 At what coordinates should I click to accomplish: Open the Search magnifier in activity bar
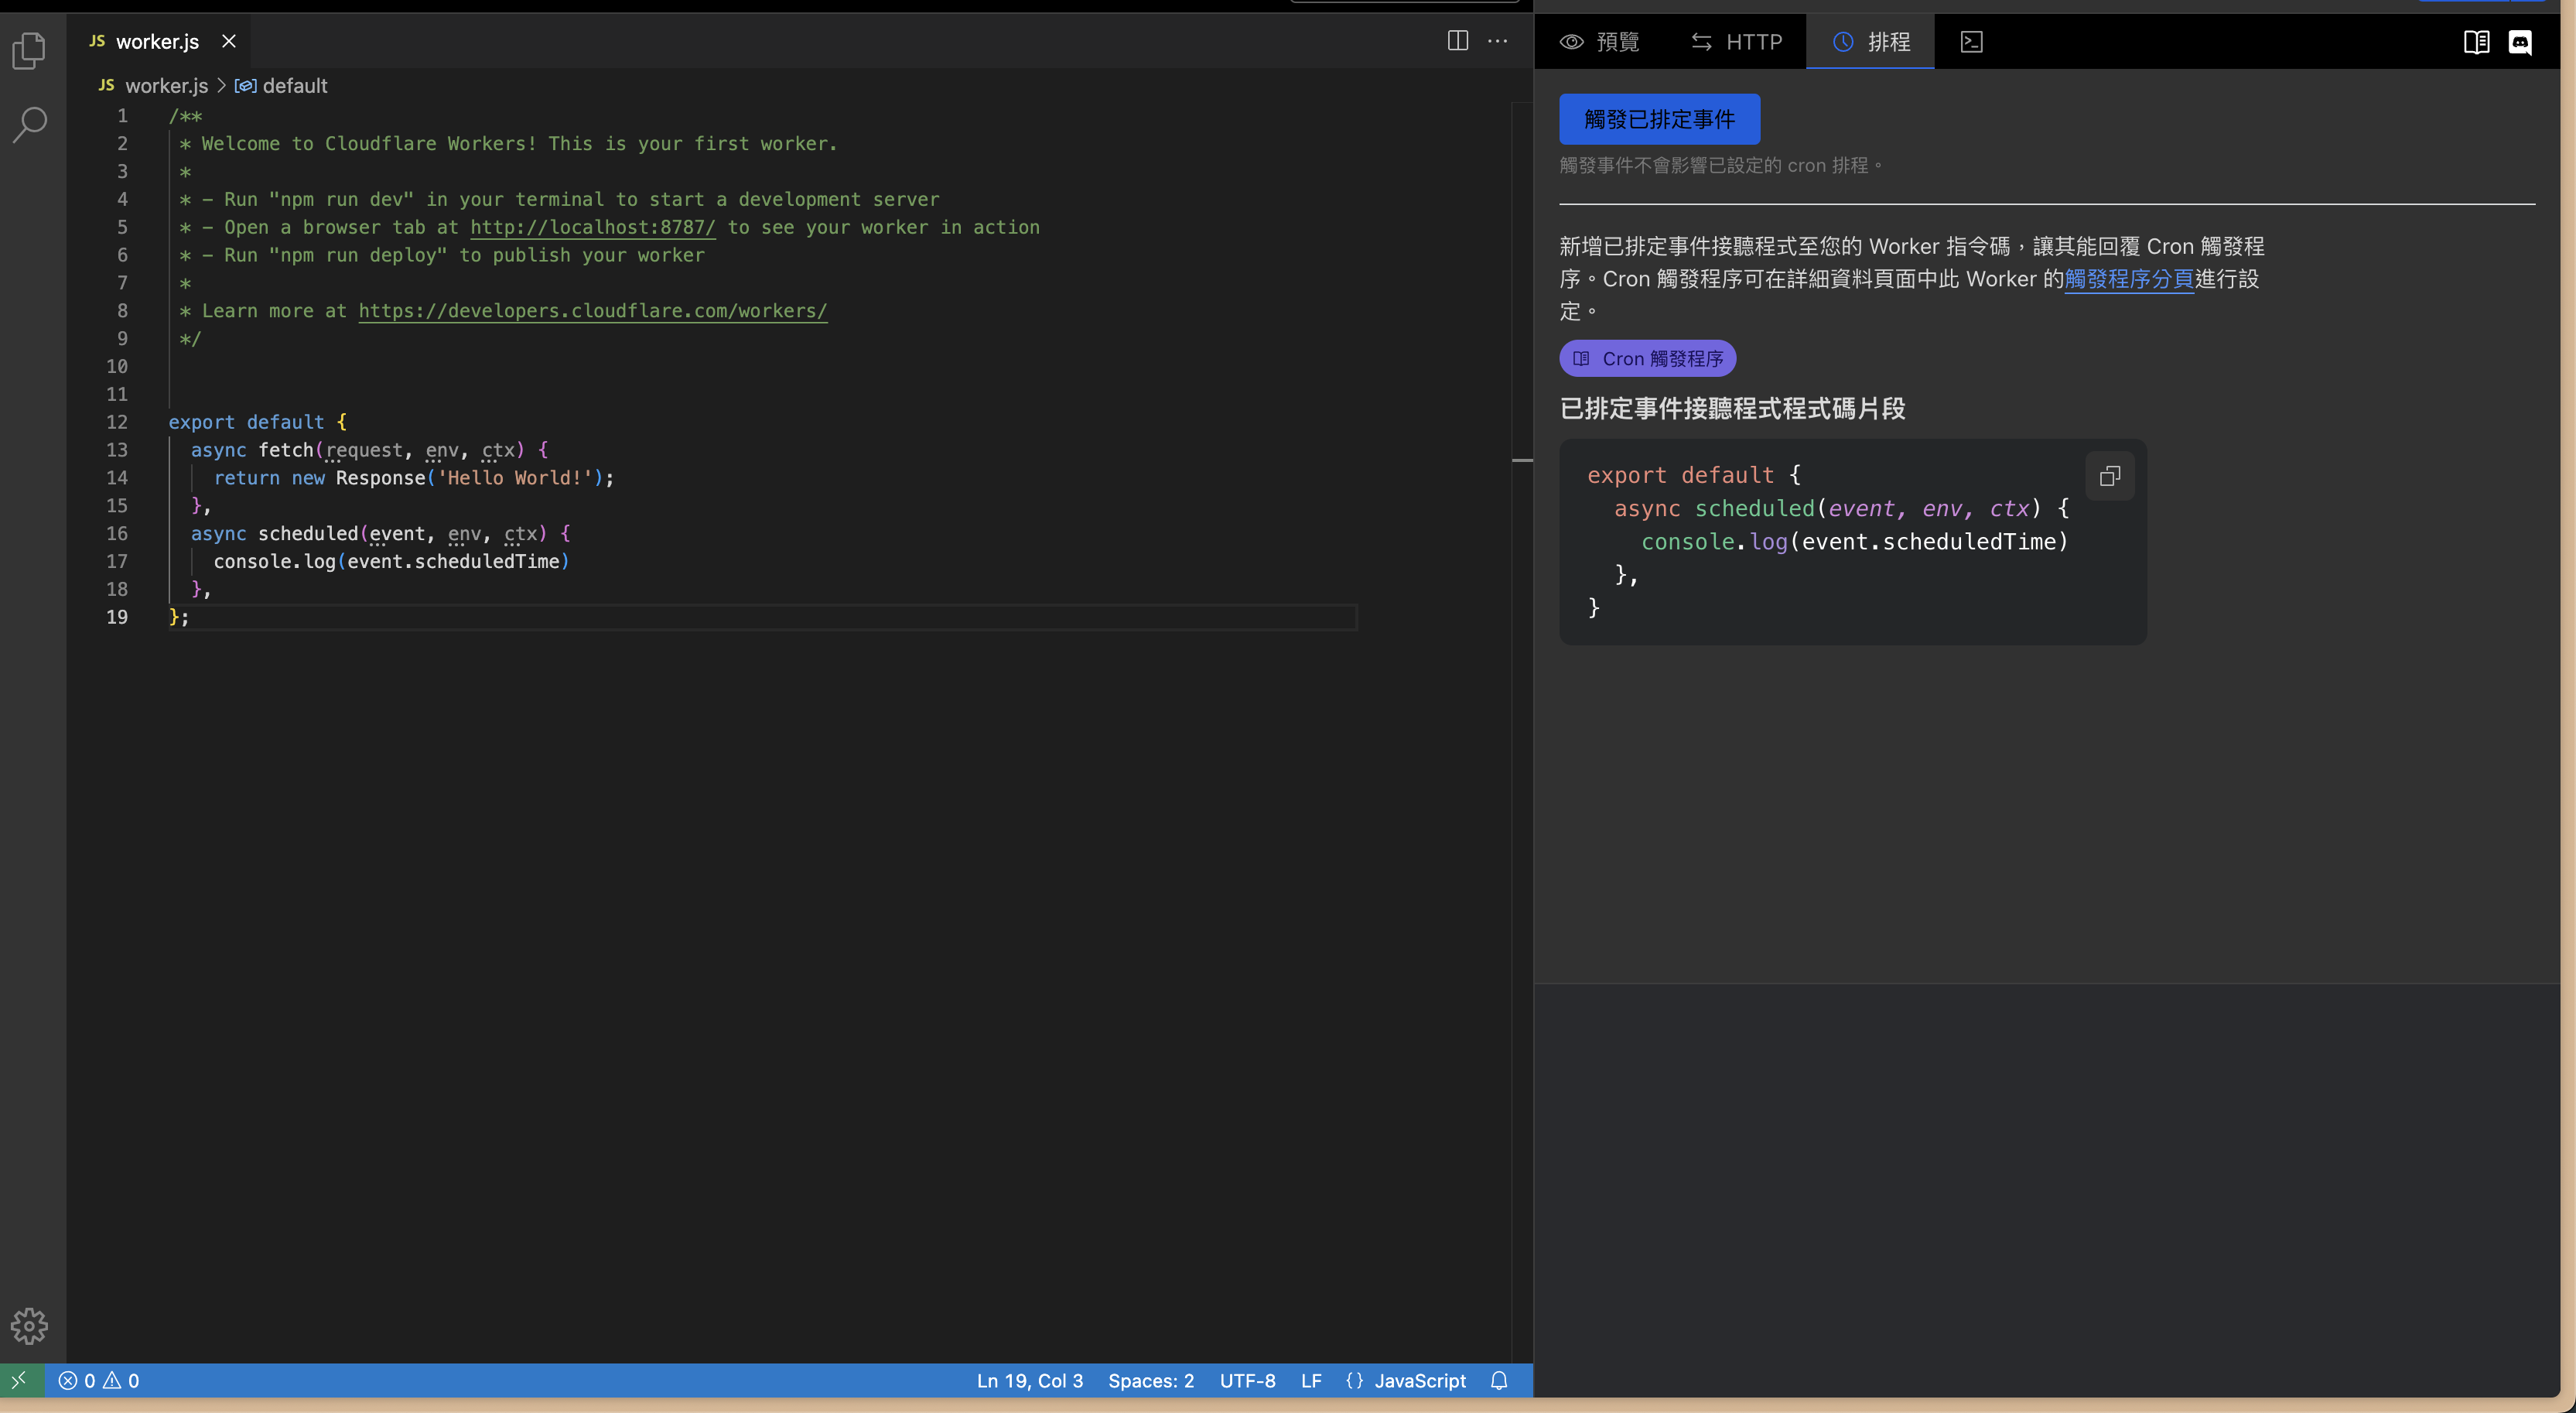pyautogui.click(x=29, y=125)
